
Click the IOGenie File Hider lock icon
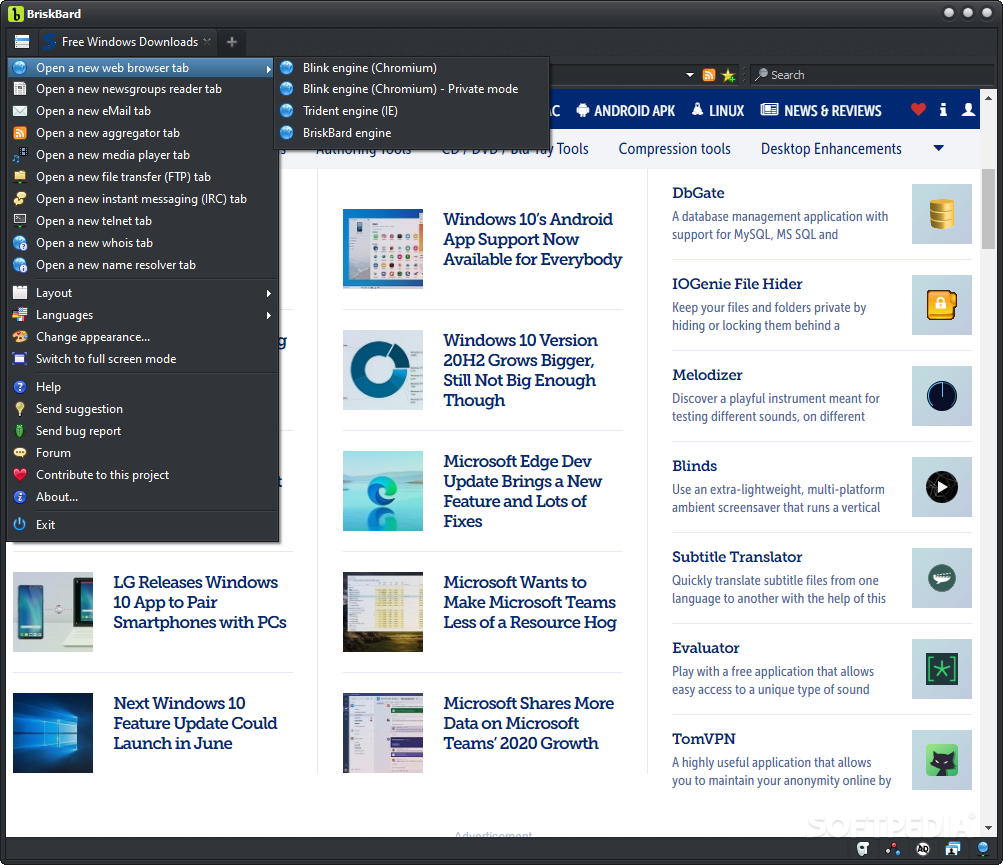pyautogui.click(x=942, y=305)
